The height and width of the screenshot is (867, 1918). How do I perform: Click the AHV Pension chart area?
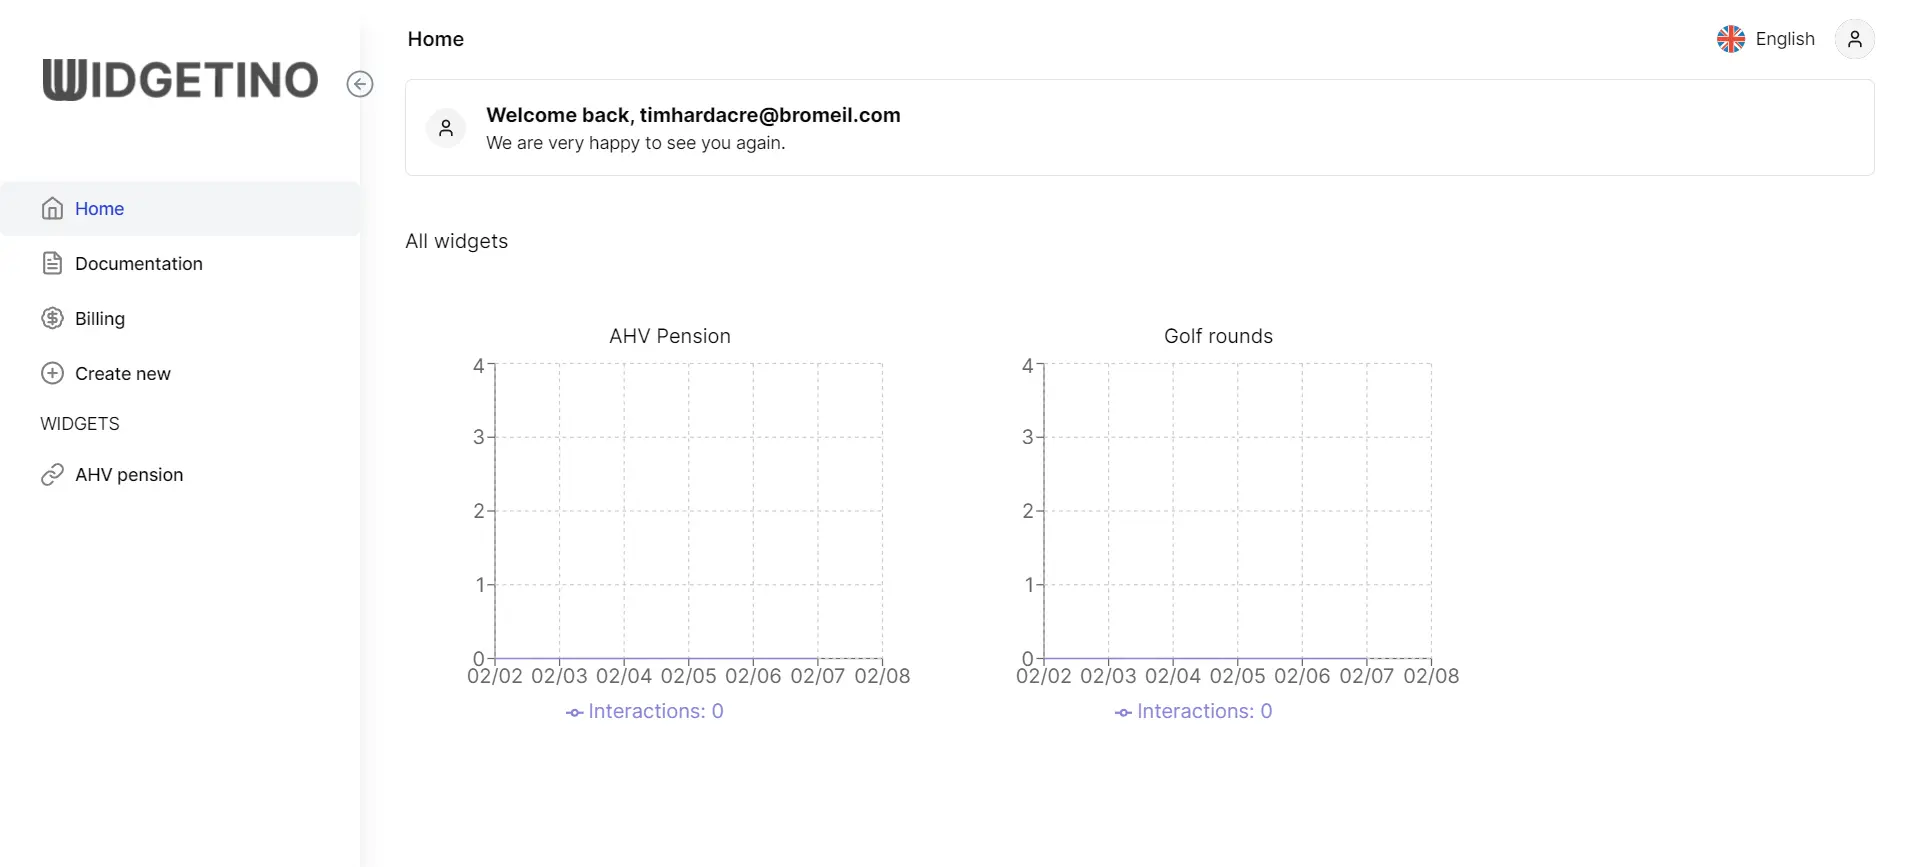[x=688, y=510]
